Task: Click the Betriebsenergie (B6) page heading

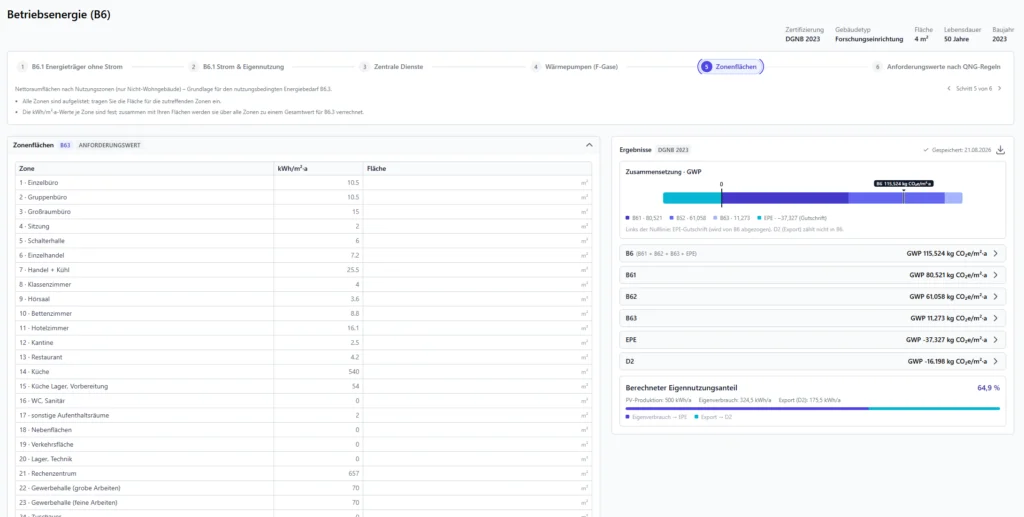Action: click(59, 15)
